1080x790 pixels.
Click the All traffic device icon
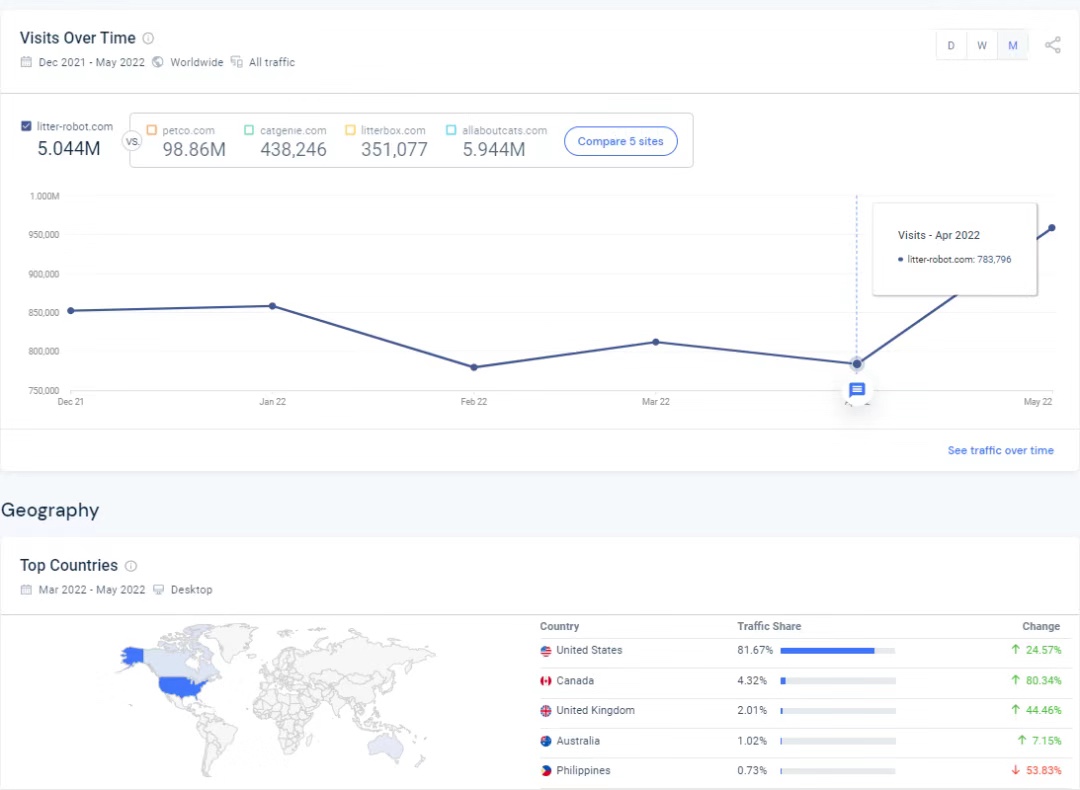(x=237, y=62)
